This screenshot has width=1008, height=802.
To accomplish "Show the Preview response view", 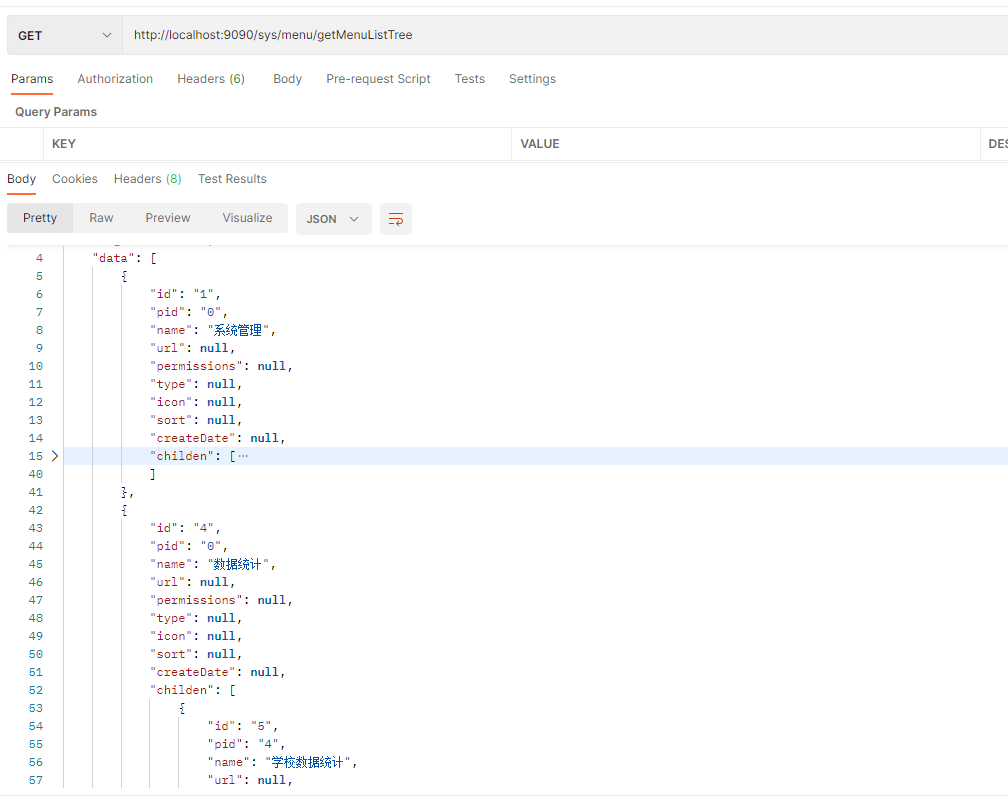I will (168, 218).
